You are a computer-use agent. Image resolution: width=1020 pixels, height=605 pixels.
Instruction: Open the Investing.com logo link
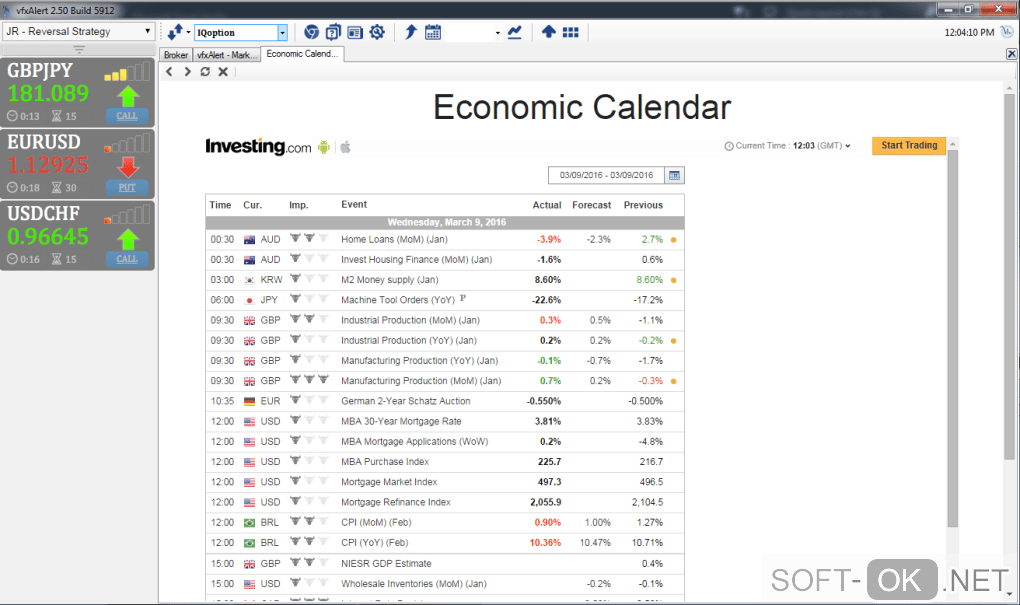tap(258, 147)
